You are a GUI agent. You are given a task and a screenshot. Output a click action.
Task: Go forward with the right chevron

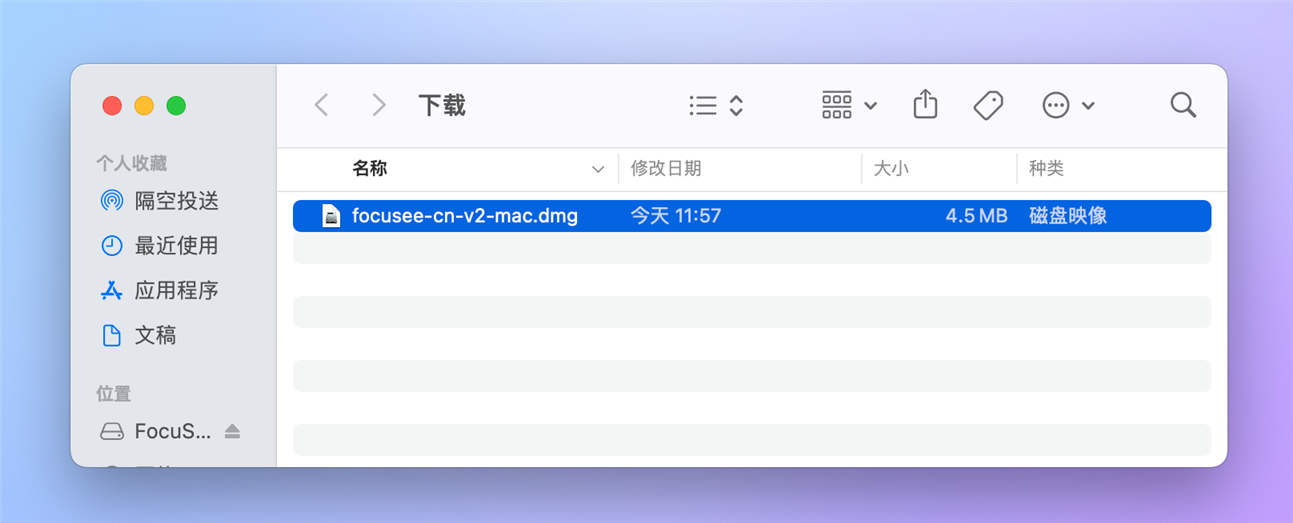tap(379, 105)
